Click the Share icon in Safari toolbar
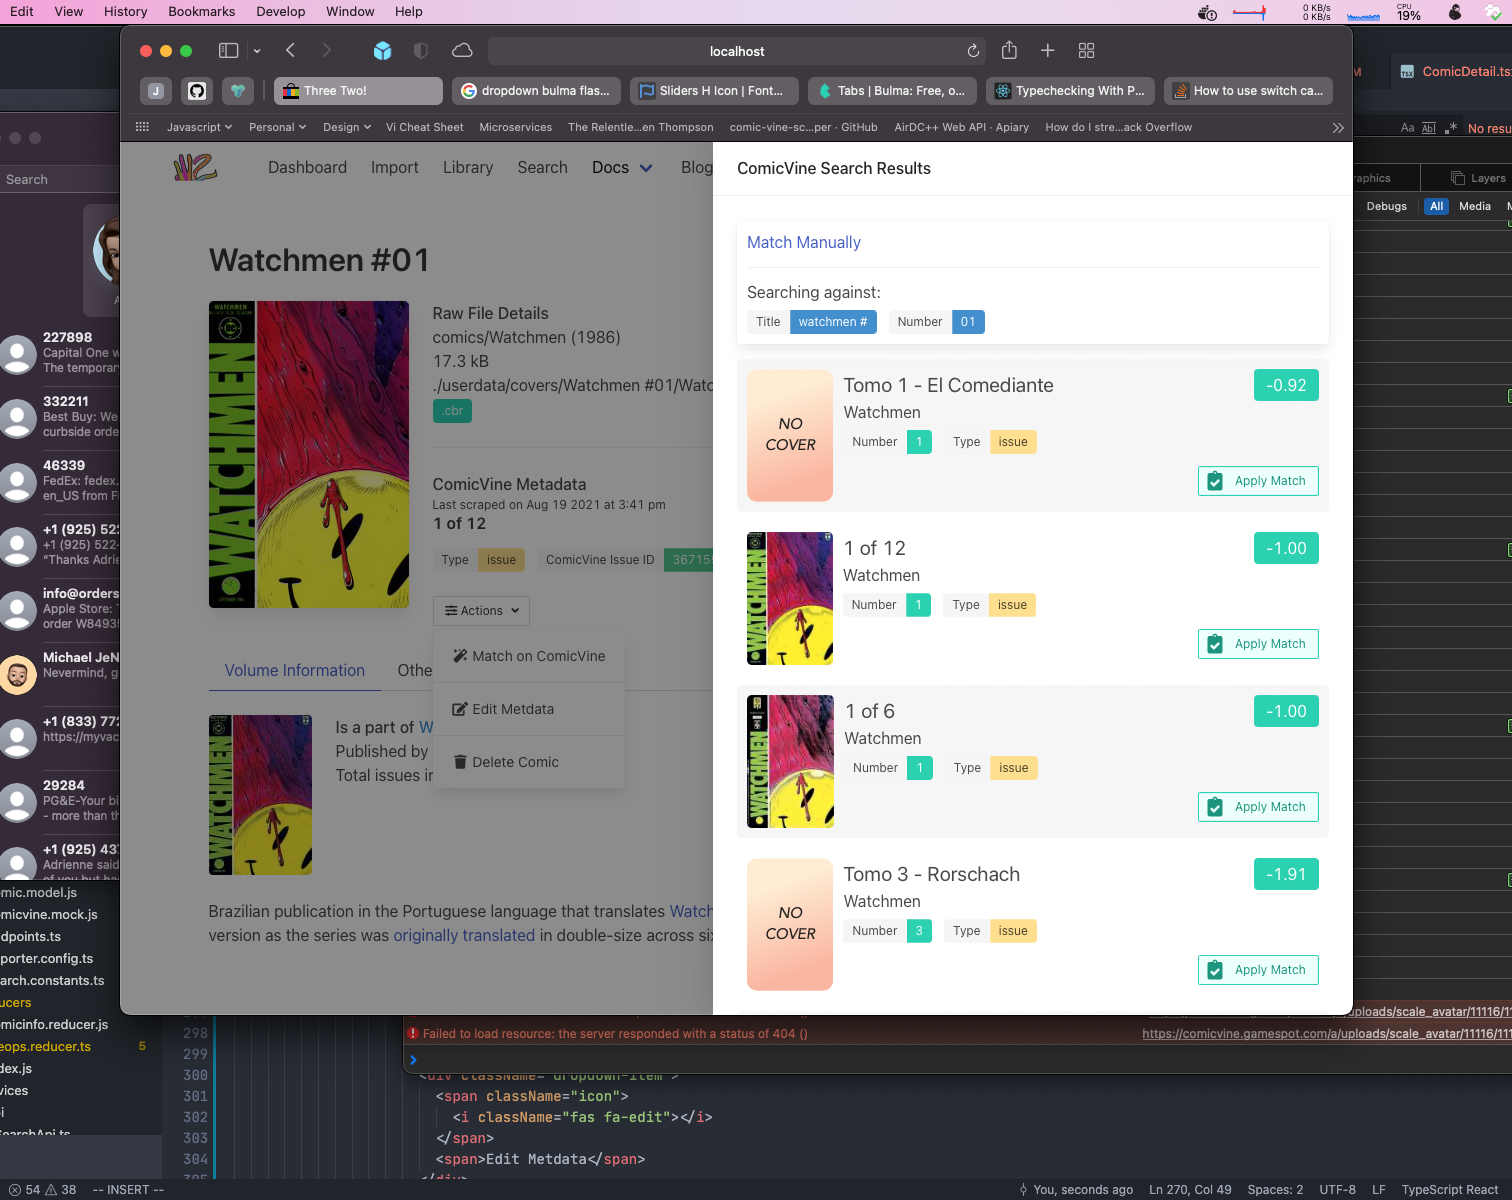The image size is (1512, 1200). 1009,51
